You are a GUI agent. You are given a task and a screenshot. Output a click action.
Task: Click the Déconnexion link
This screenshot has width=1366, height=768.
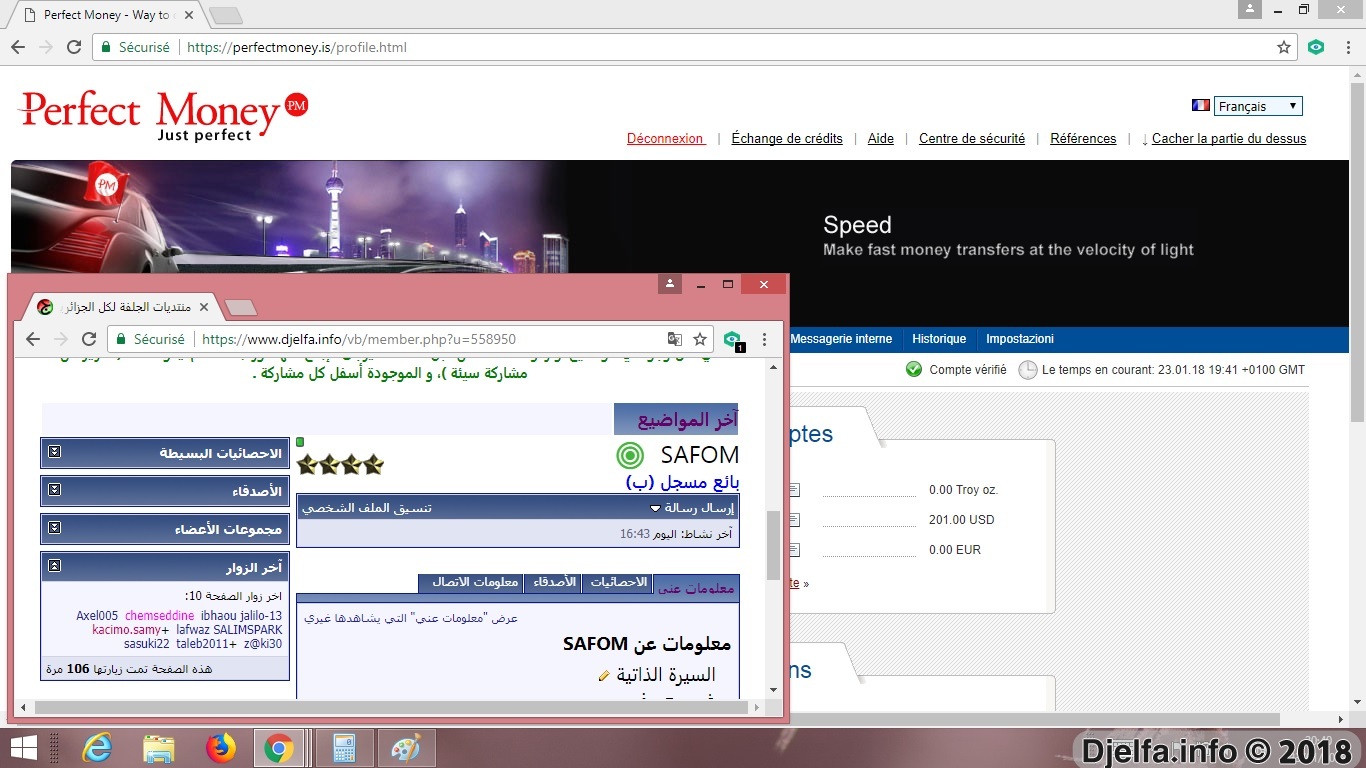(665, 139)
